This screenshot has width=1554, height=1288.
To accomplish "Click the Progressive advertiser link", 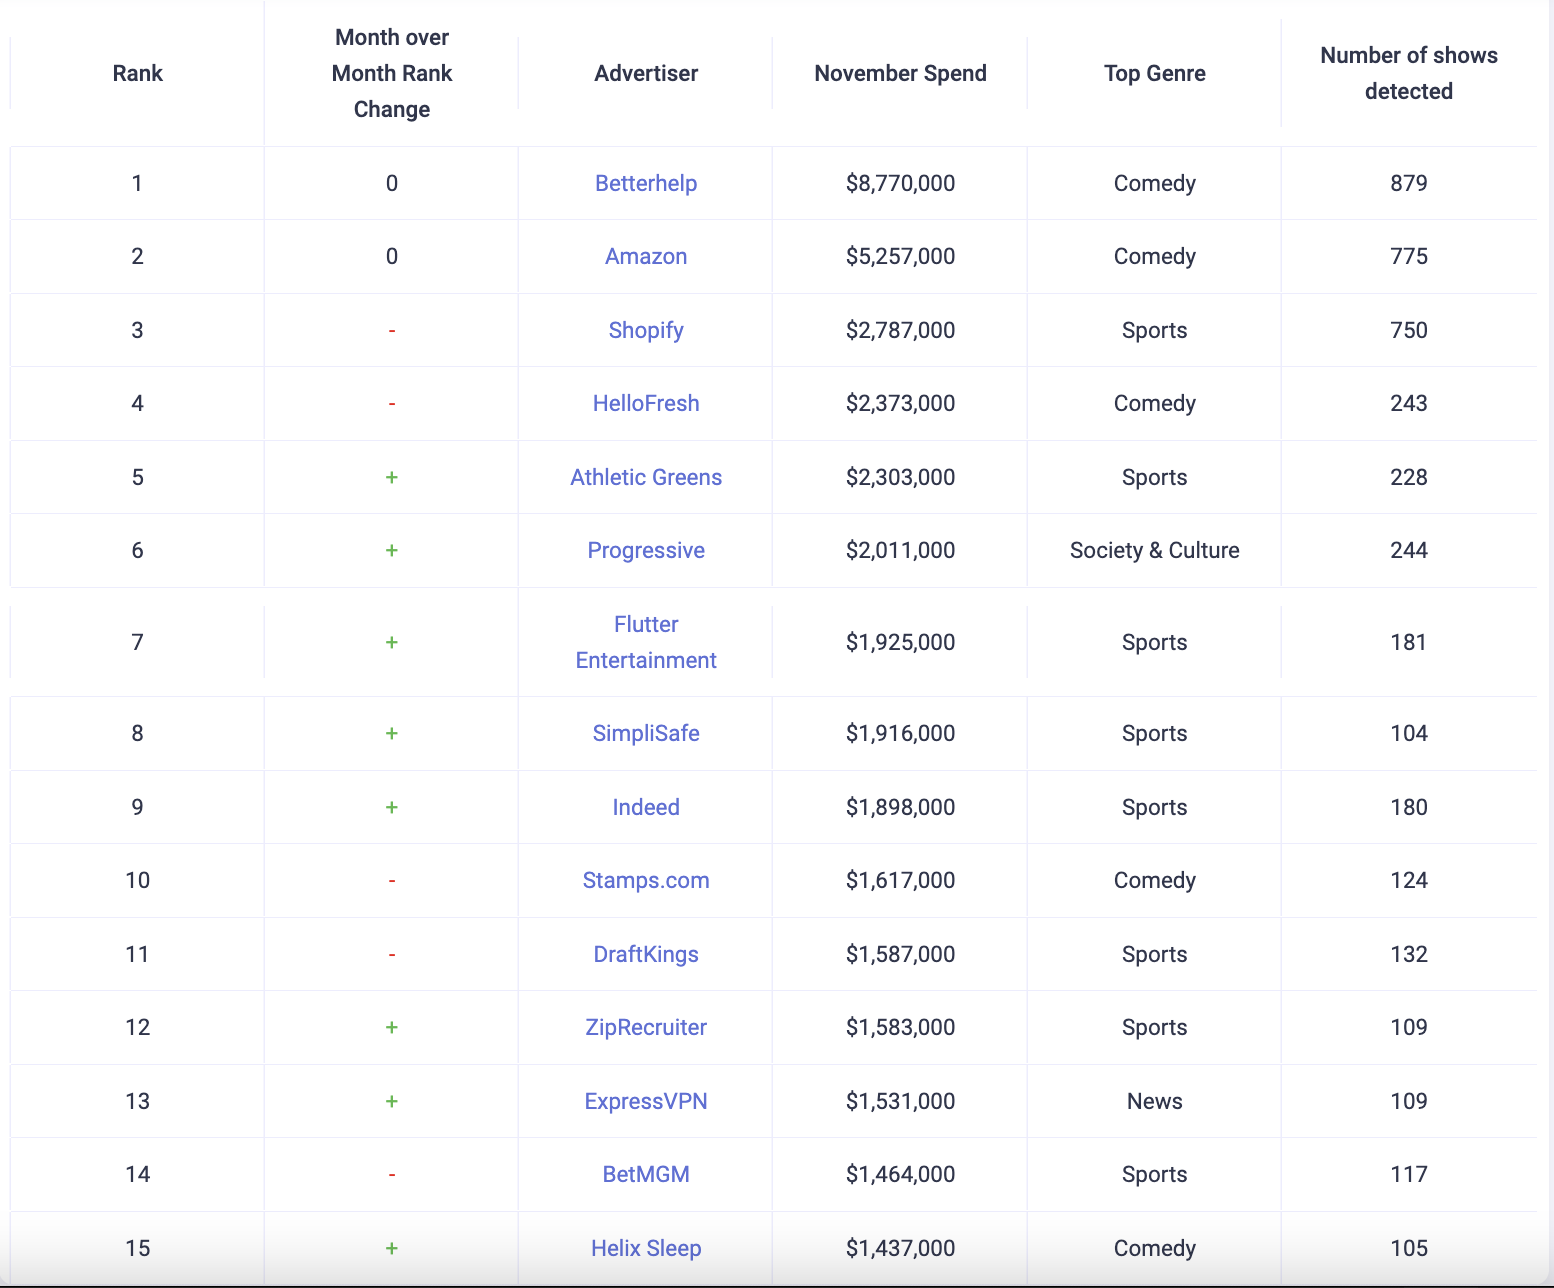I will pyautogui.click(x=646, y=550).
